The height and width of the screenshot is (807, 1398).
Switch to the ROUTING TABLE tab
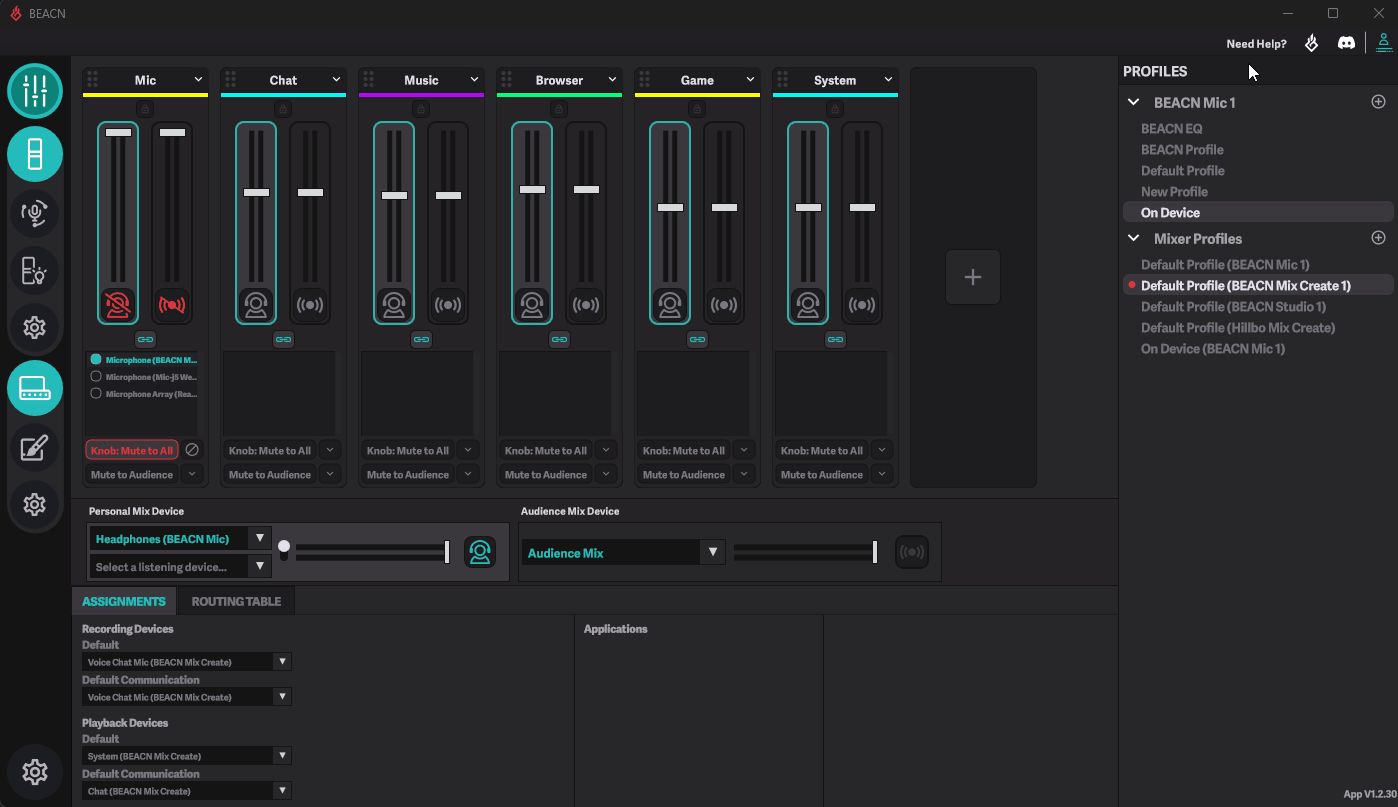tap(236, 601)
